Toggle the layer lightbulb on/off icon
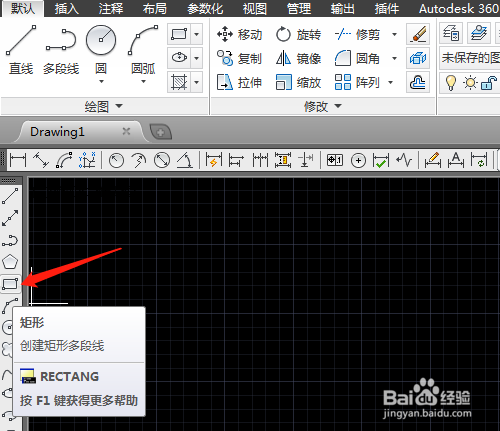 [451, 82]
